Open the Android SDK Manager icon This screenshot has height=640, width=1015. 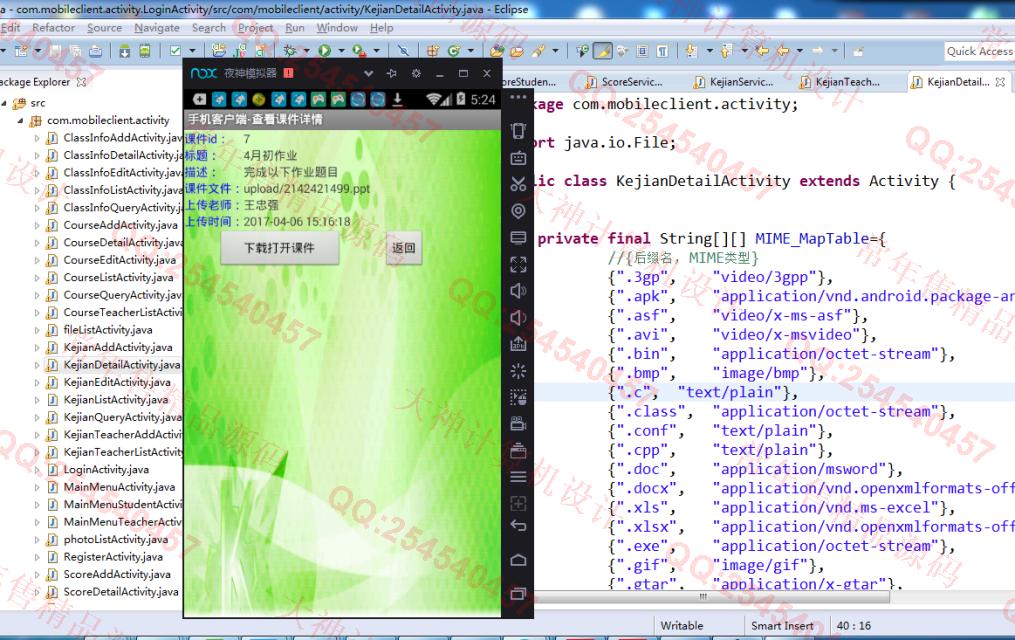(x=124, y=51)
